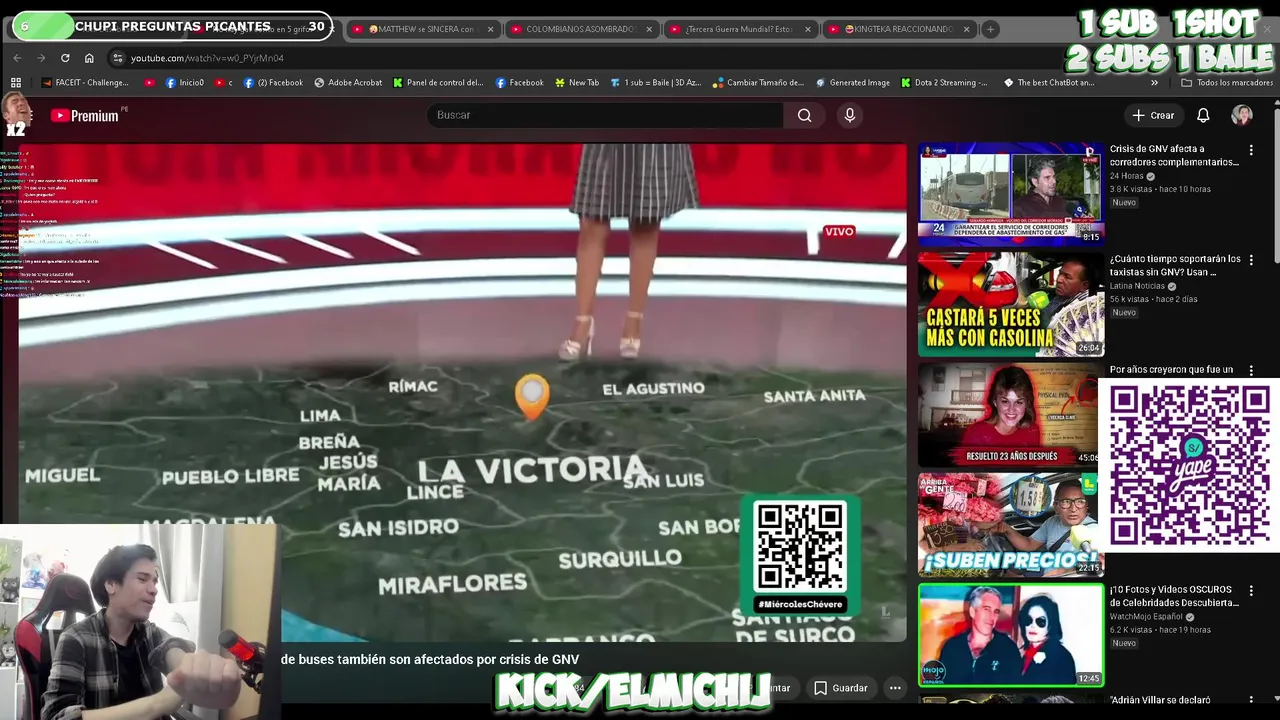This screenshot has width=1280, height=720.
Task: Click the browser back arrow
Action: (x=17, y=58)
